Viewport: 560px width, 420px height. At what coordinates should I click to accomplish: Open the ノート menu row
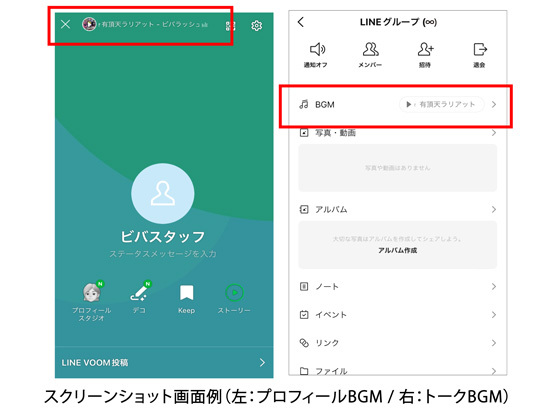(398, 286)
